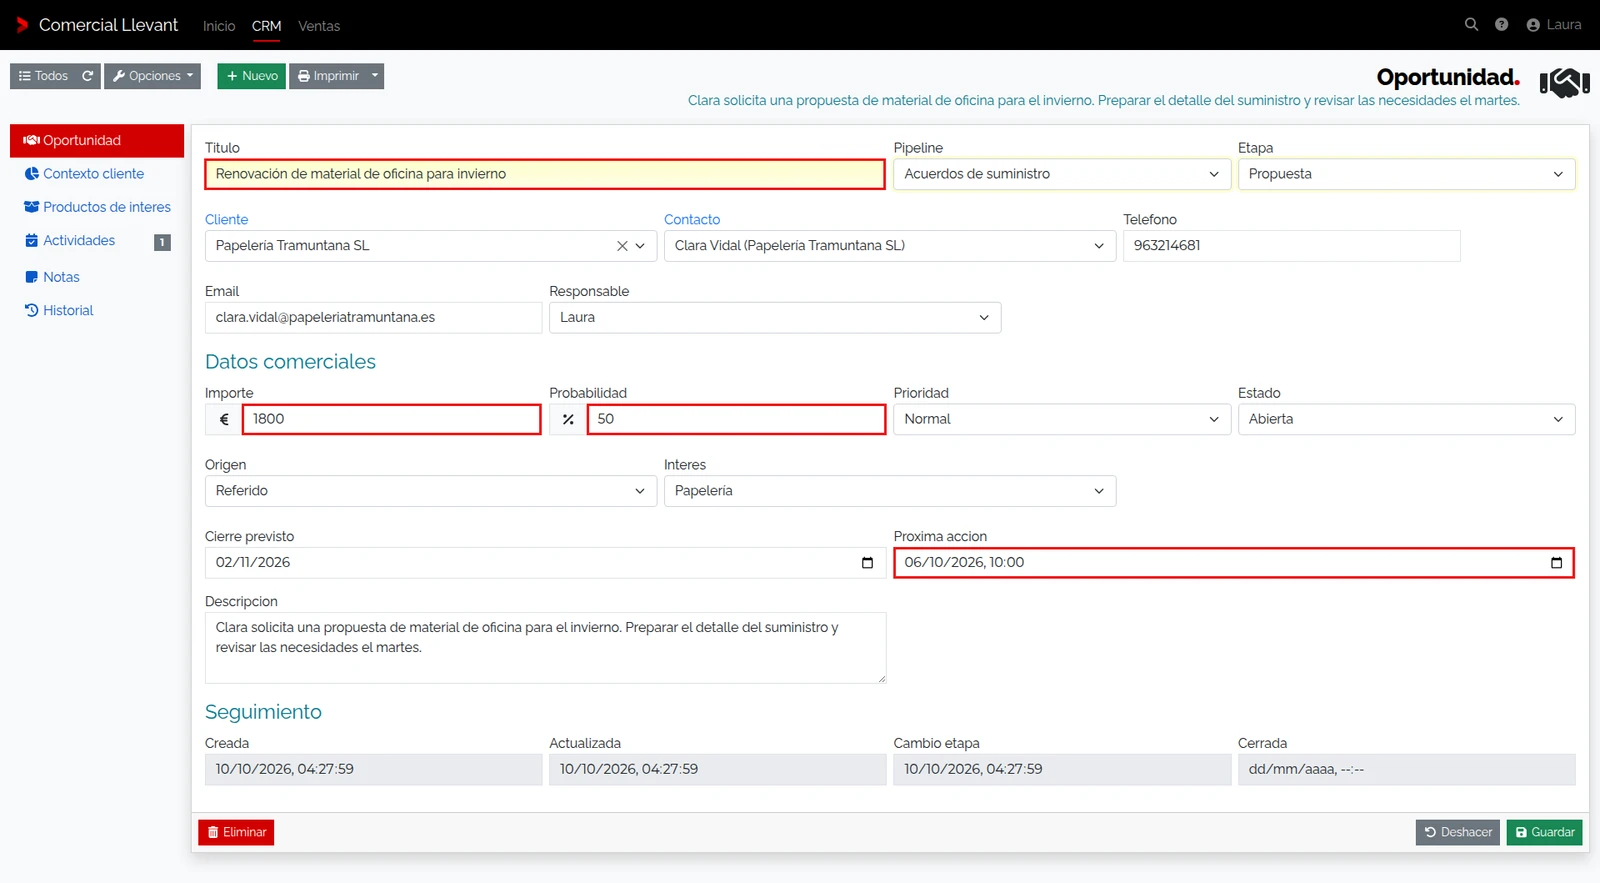Viewport: 1600px width, 883px height.
Task: Expand the Opciones dropdown
Action: point(153,76)
